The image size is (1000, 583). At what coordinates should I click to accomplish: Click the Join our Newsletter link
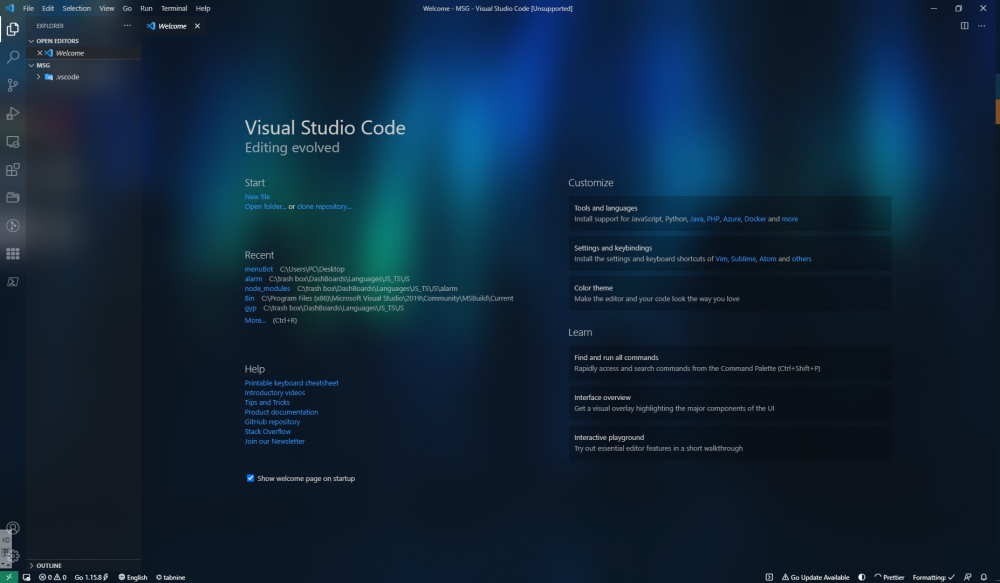274,441
